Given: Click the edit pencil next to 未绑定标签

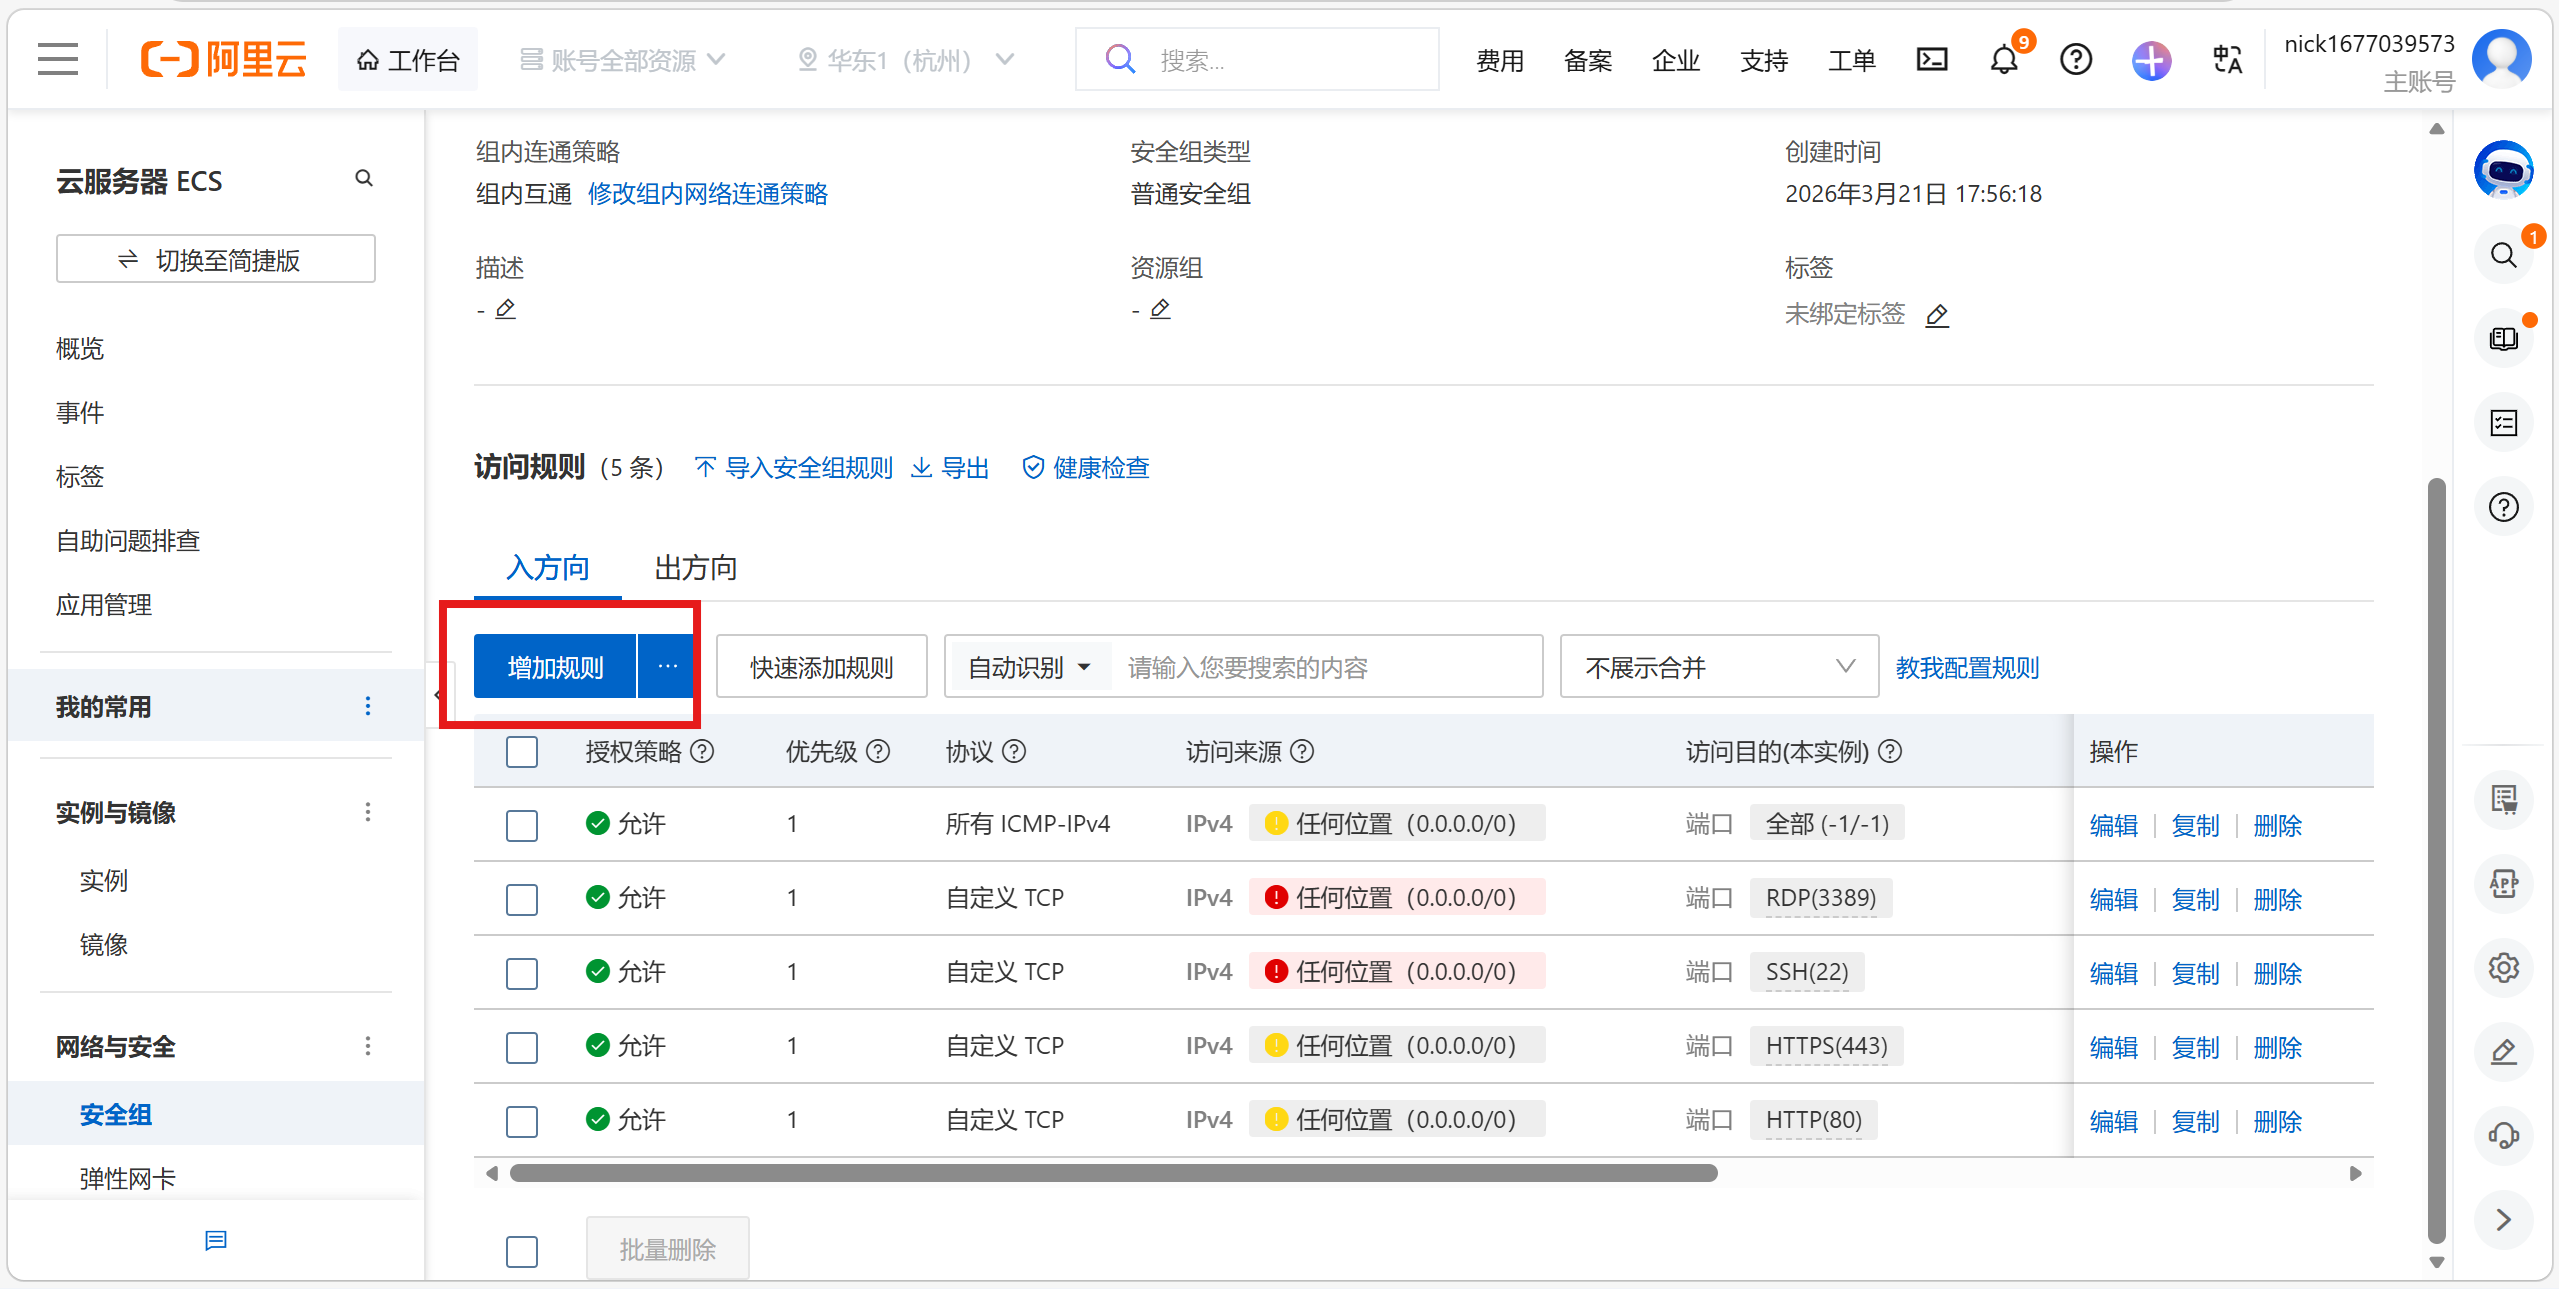Looking at the screenshot, I should pyautogui.click(x=1937, y=316).
